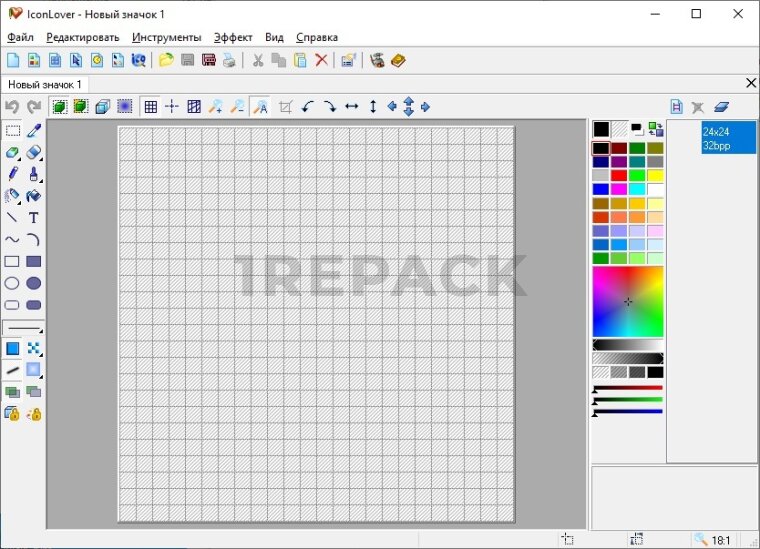Image resolution: width=760 pixels, height=549 pixels.
Task: Pick the Color picker eyedropper tool
Action: [x=34, y=131]
